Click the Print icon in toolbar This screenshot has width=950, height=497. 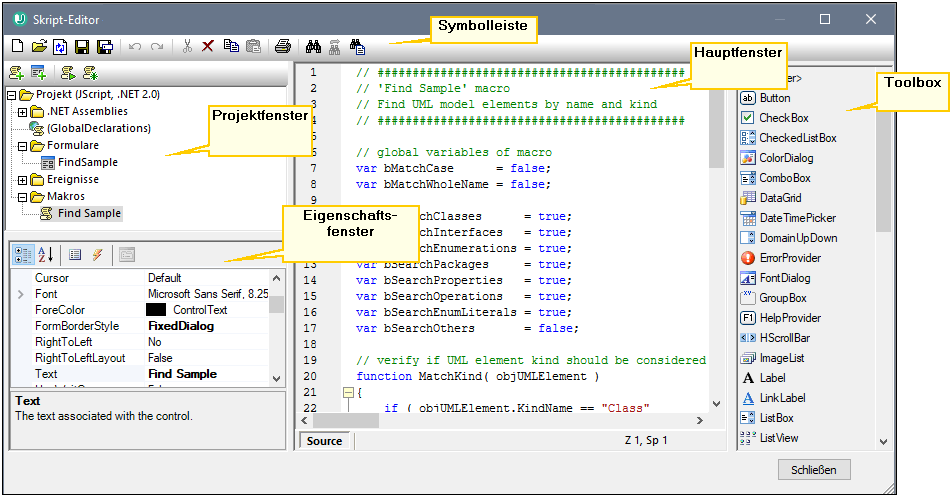click(x=283, y=46)
